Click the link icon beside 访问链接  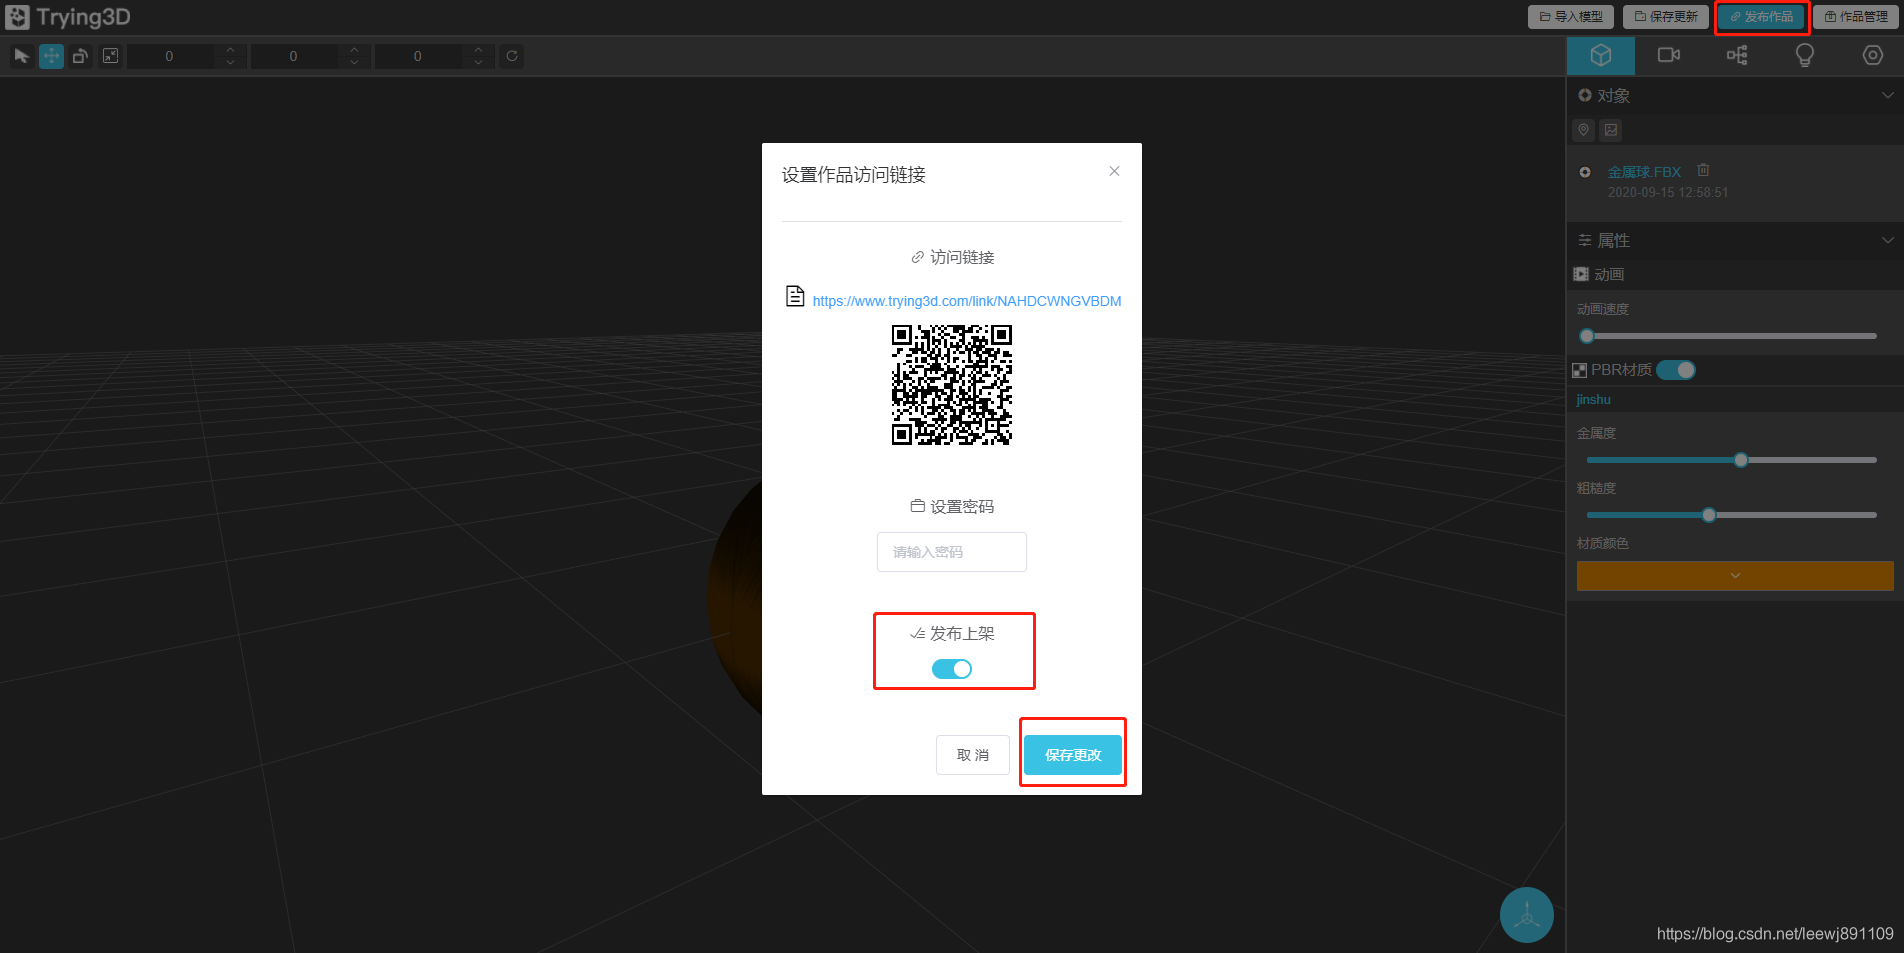917,257
